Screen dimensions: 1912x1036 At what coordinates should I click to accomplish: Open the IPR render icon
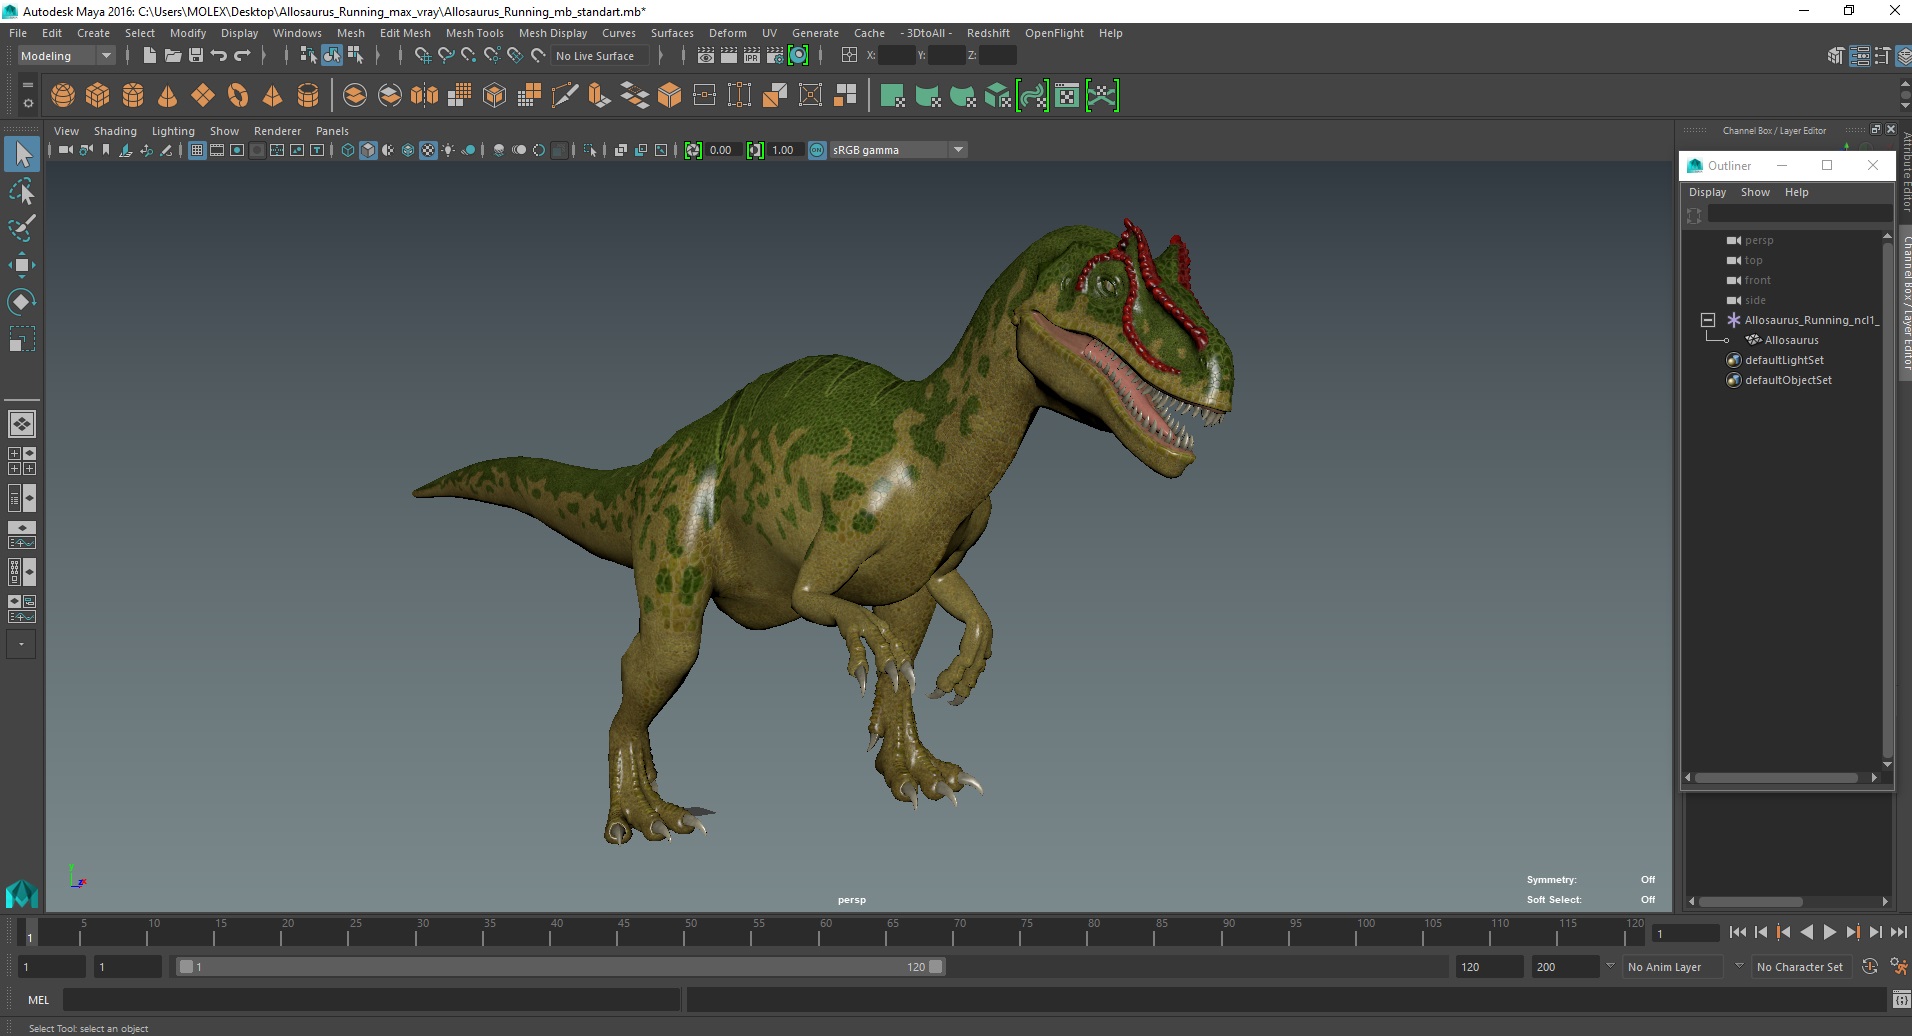(x=752, y=56)
